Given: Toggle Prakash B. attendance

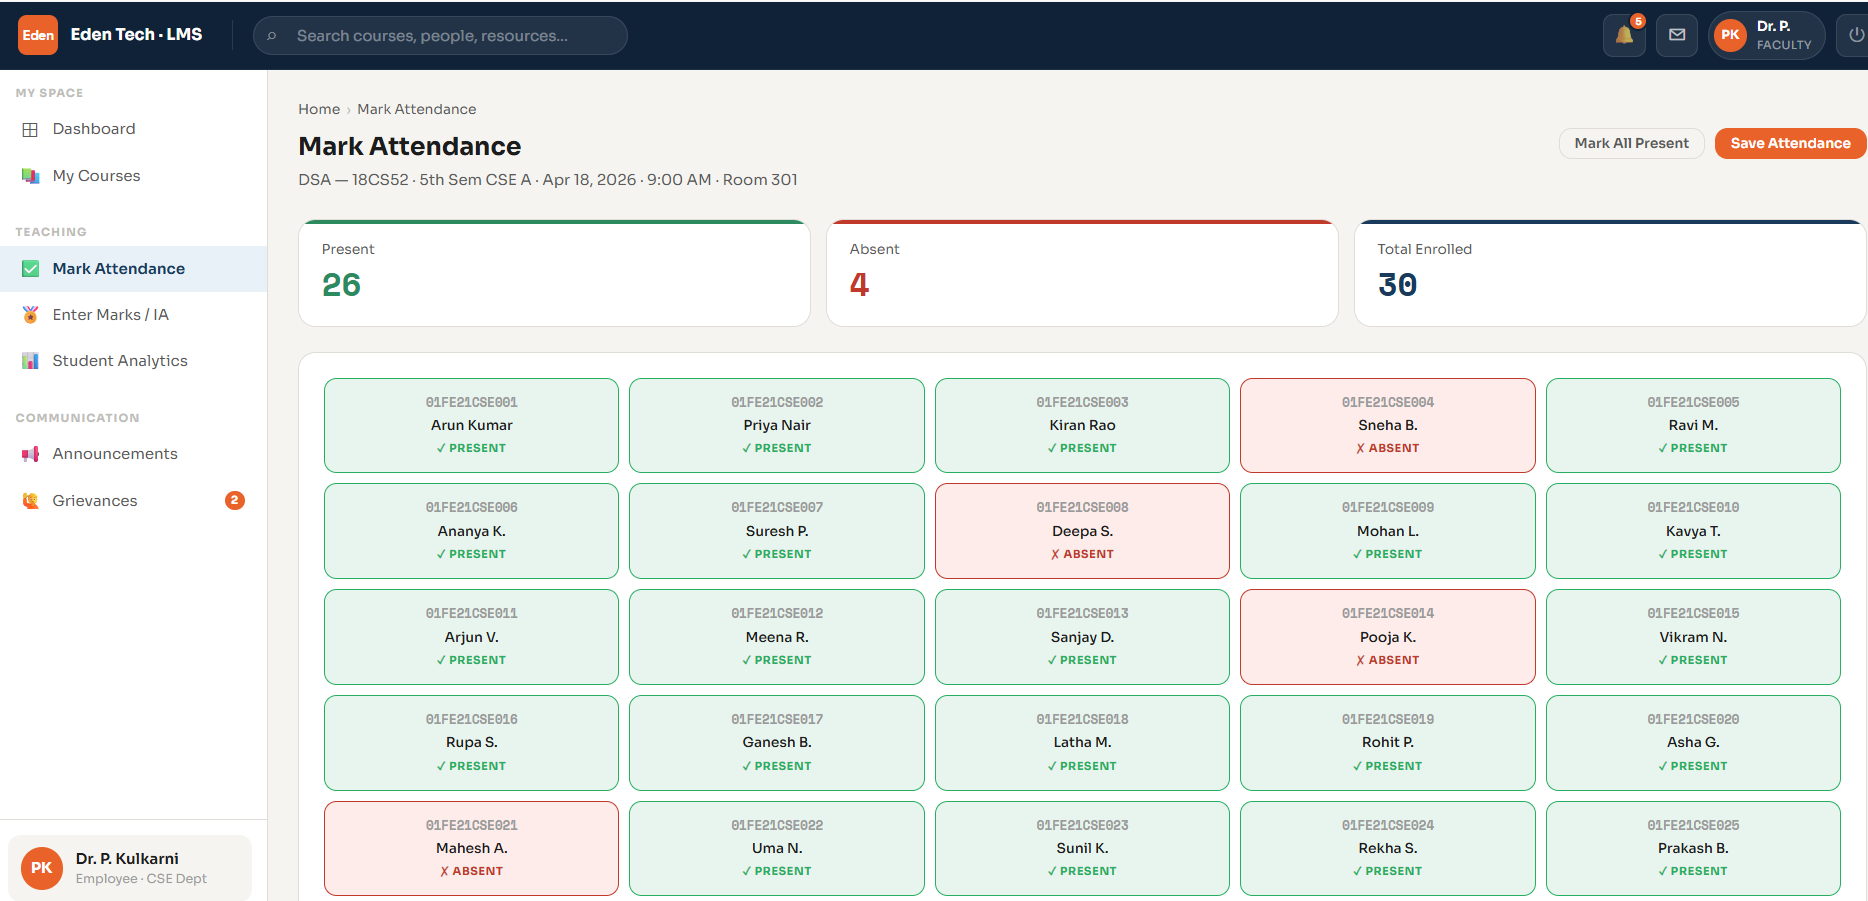Looking at the screenshot, I should coord(1693,848).
